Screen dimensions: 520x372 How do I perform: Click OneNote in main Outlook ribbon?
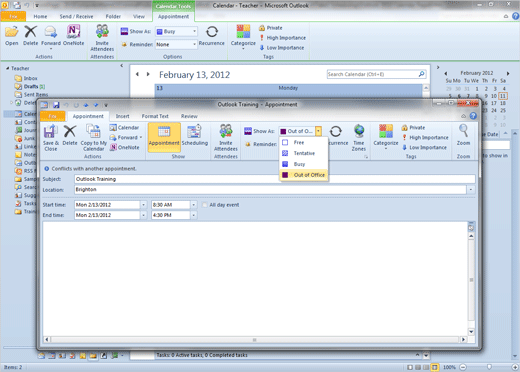coord(73,35)
